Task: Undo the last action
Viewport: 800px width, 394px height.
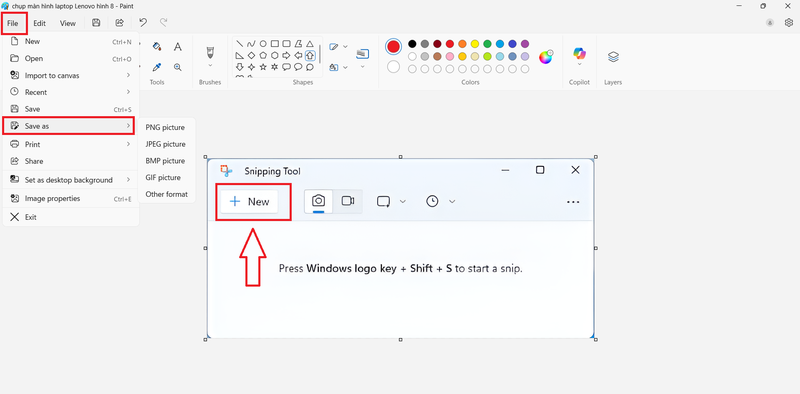Action: 143,23
